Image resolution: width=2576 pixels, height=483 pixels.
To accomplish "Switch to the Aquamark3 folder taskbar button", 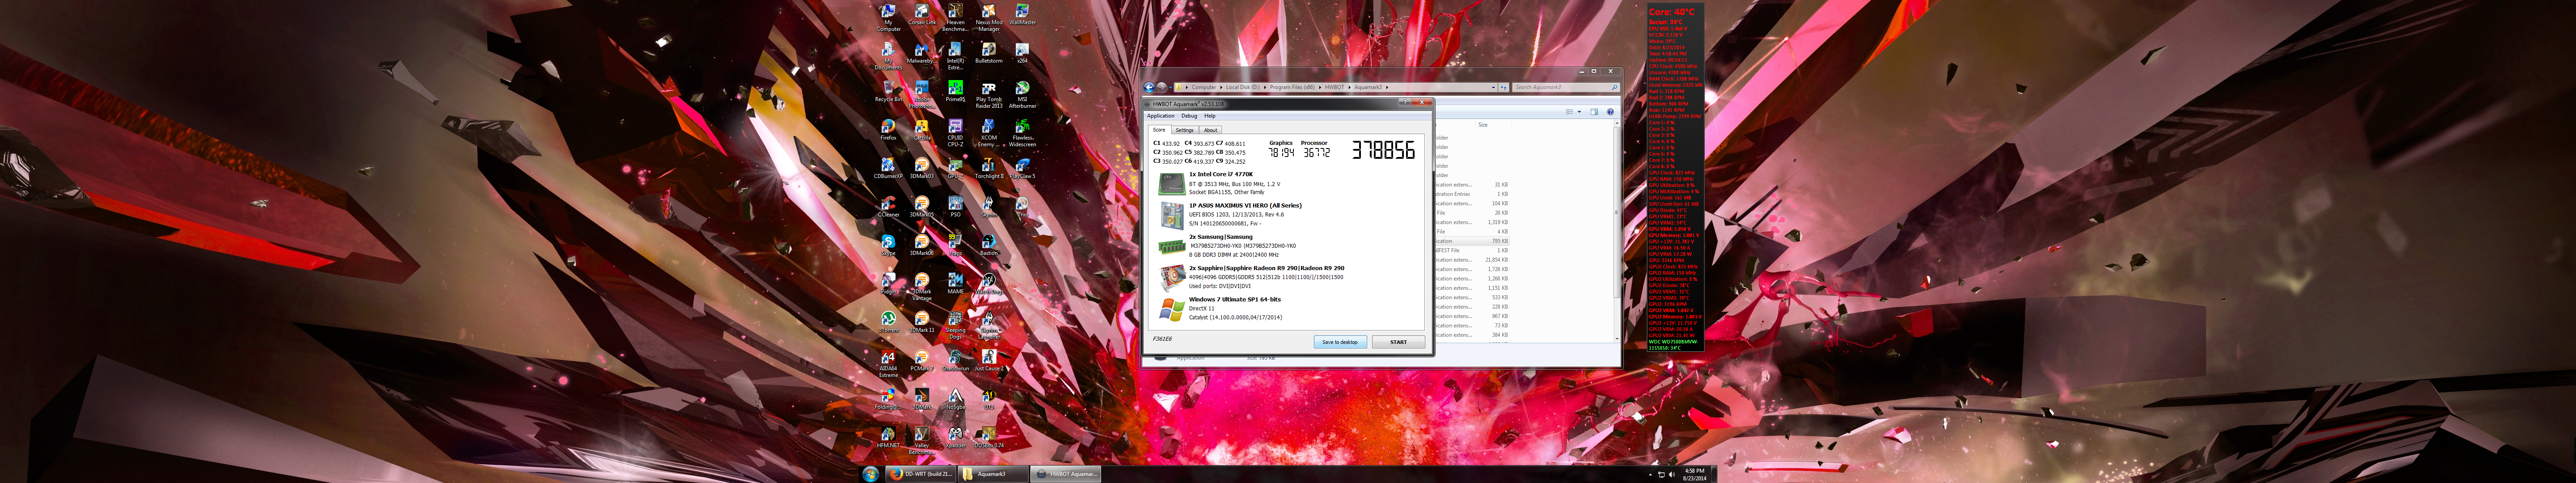I will click(x=993, y=474).
